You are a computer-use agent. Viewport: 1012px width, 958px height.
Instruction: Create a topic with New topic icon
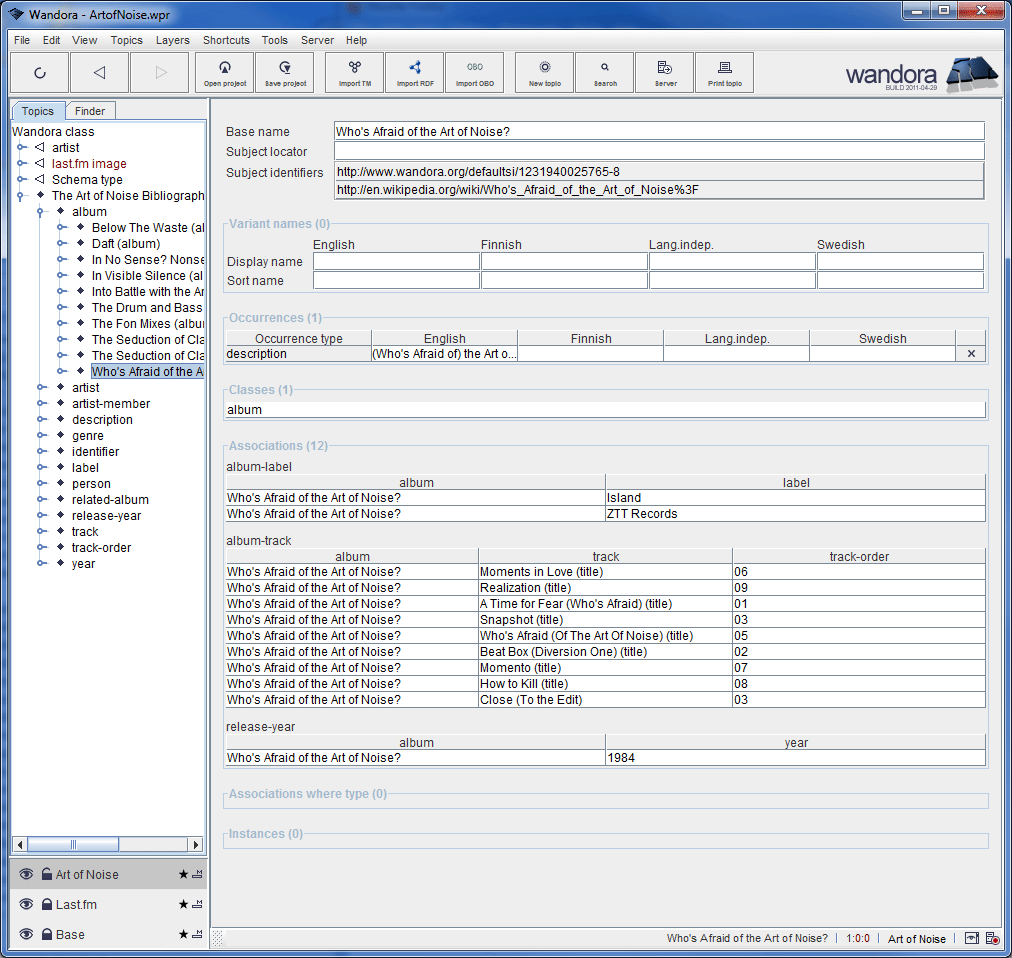[x=545, y=72]
